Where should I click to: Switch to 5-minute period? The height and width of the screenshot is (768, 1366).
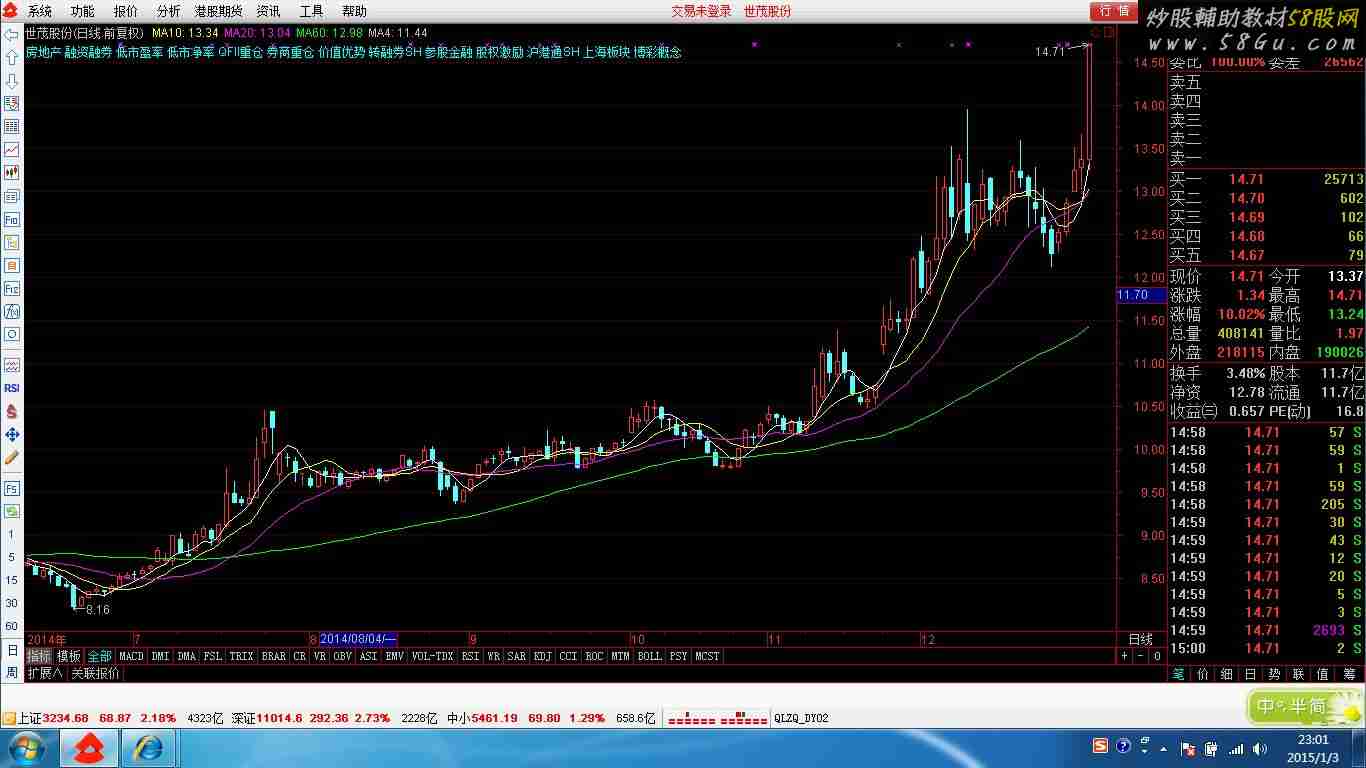tap(12, 557)
